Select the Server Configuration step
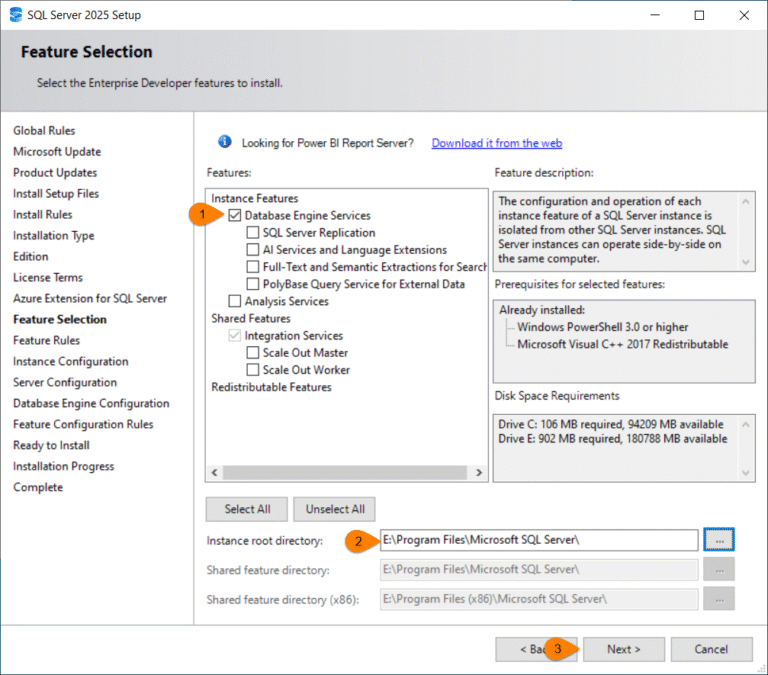The width and height of the screenshot is (768, 675). click(x=65, y=383)
